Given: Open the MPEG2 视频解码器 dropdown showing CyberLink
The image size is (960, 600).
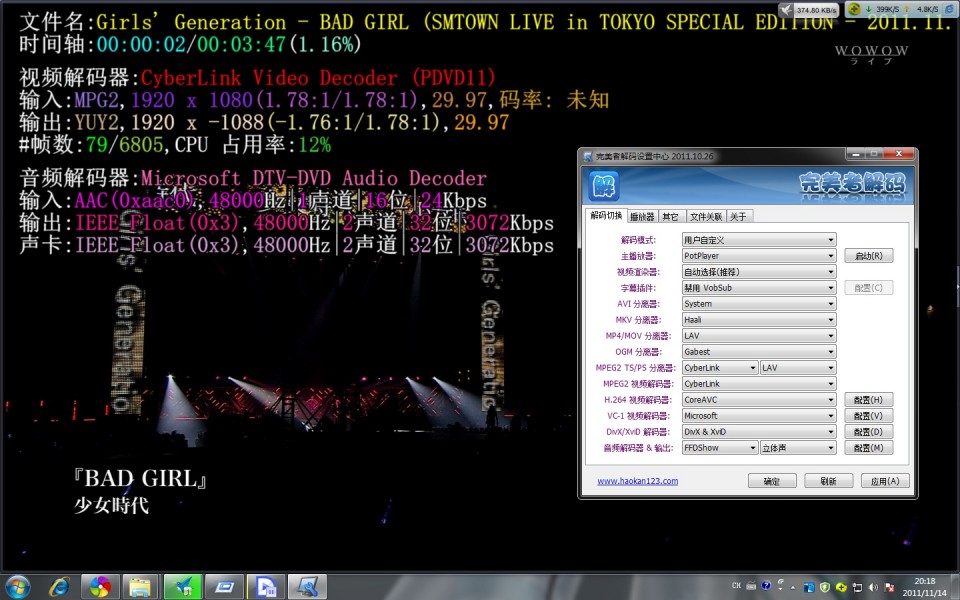Looking at the screenshot, I should click(x=759, y=383).
